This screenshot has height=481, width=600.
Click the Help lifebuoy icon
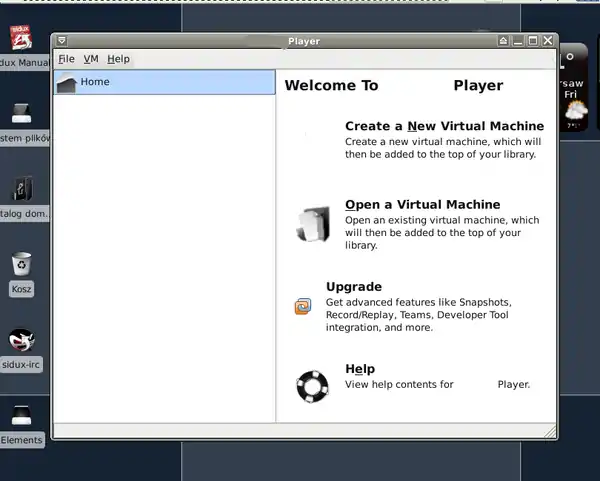(x=312, y=385)
